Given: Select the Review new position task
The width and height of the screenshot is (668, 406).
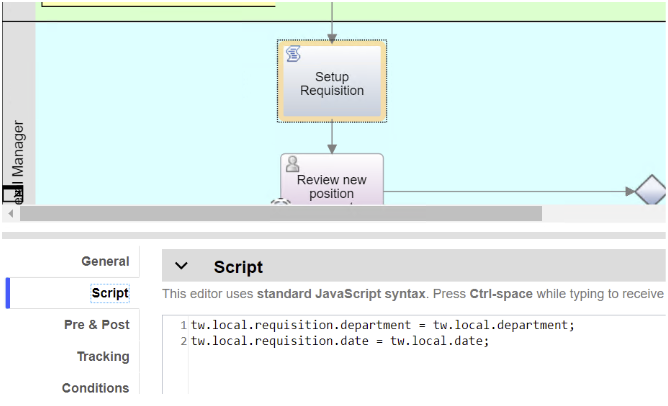Looking at the screenshot, I should (332, 179).
